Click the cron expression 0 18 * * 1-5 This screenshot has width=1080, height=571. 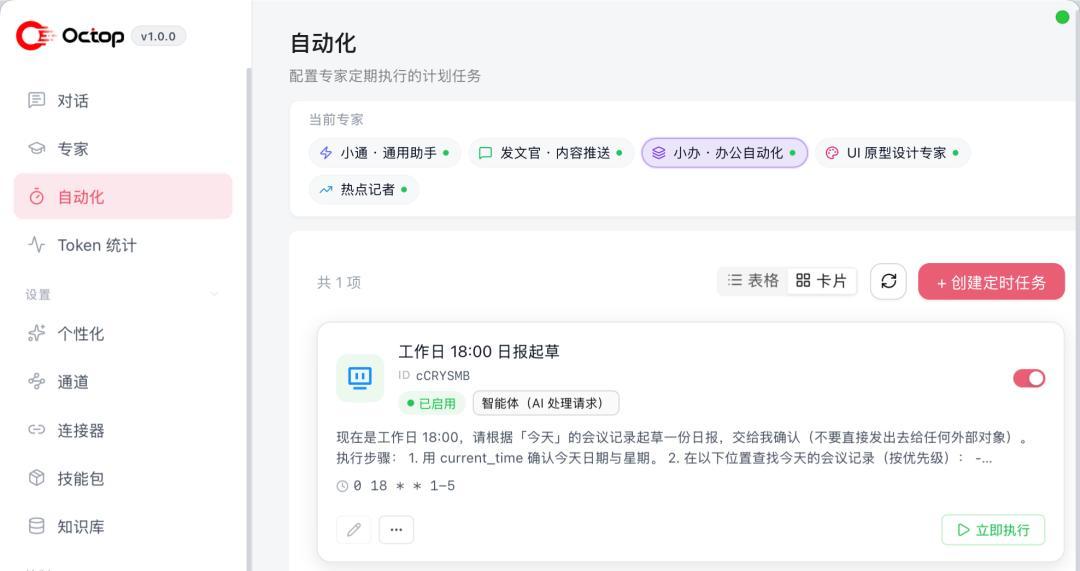[x=404, y=486]
